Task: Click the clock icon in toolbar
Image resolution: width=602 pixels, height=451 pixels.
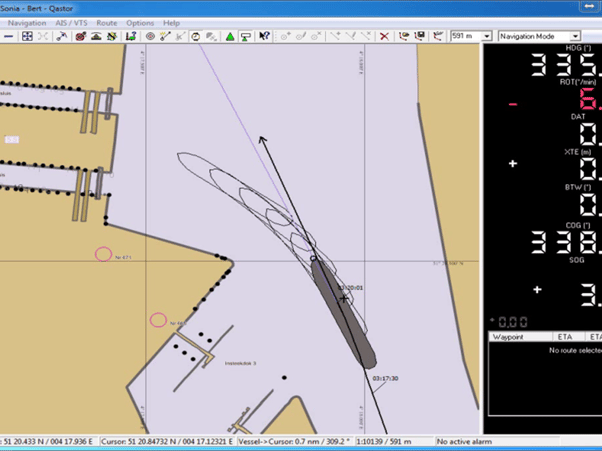Action: [196, 37]
